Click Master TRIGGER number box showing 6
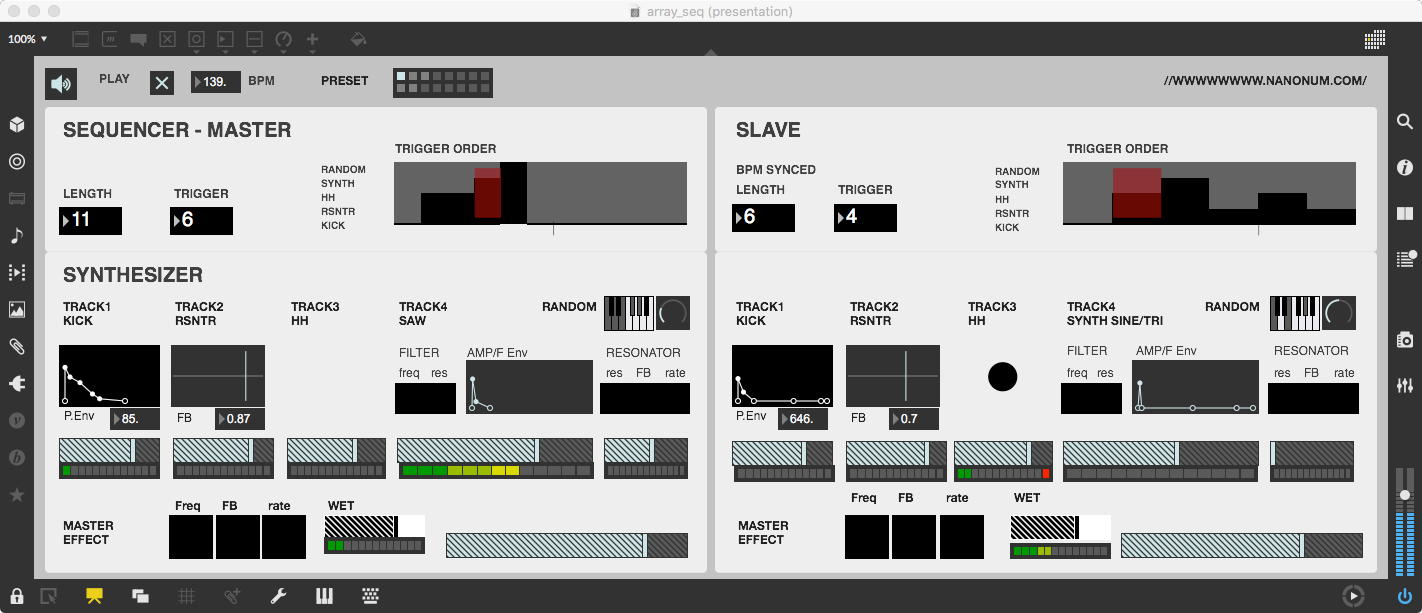 coord(202,220)
